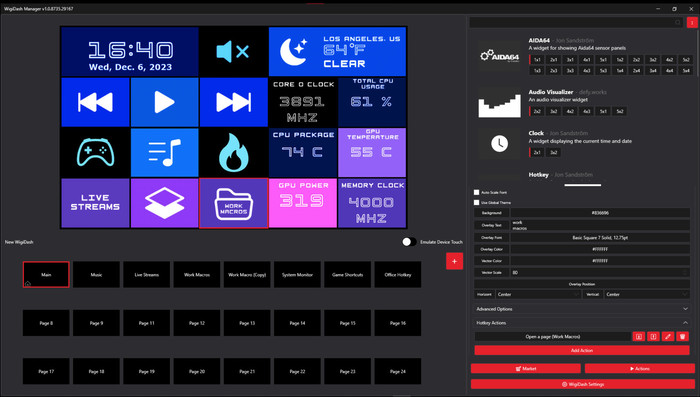This screenshot has width=700, height=397.
Task: Click the game controller widget icon
Action: 95,152
